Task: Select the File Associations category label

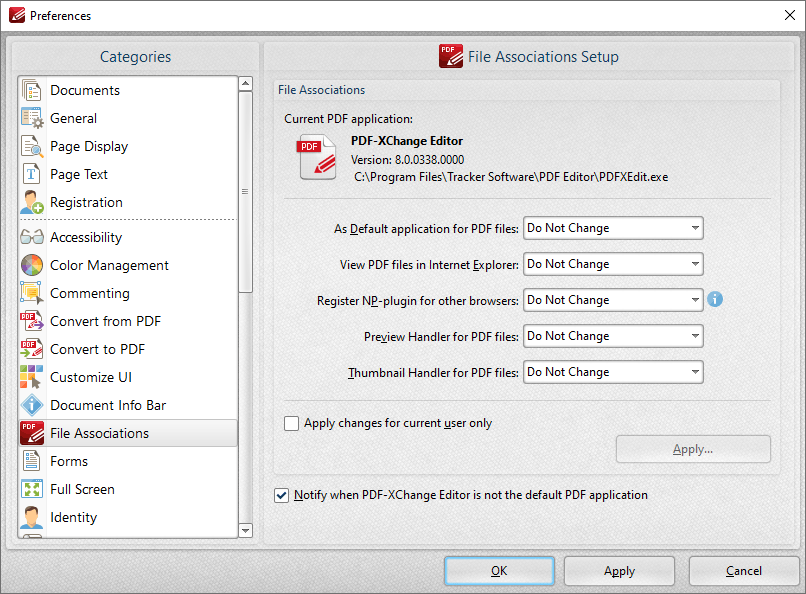Action: point(100,433)
